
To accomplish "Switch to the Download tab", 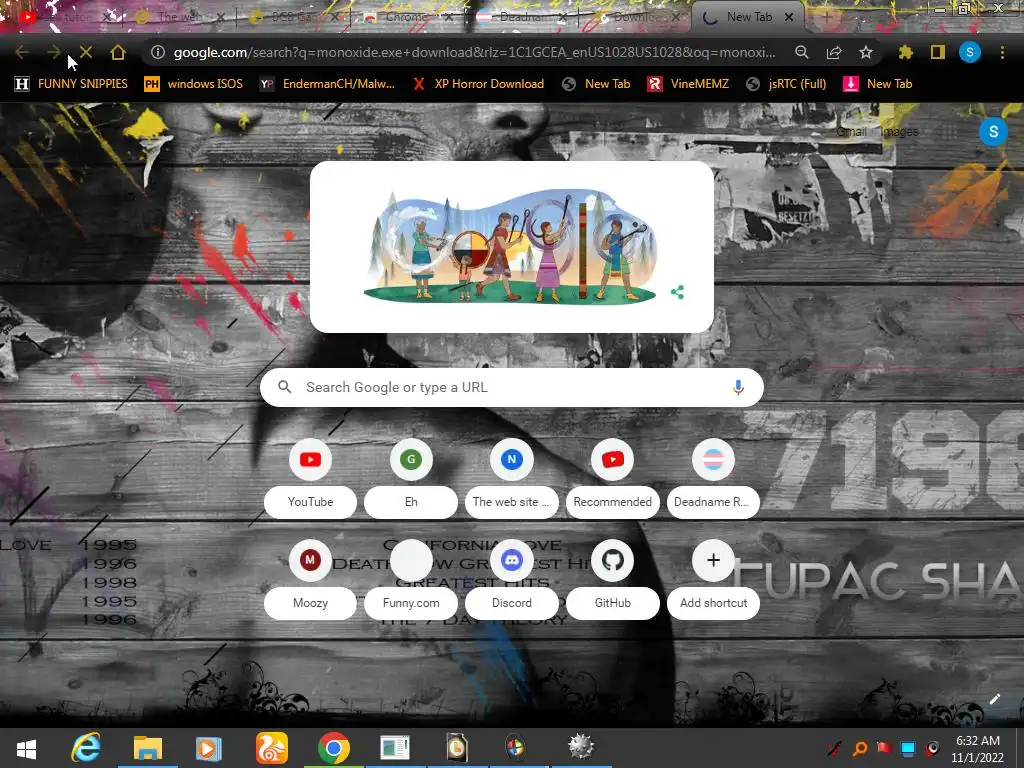I will (635, 17).
